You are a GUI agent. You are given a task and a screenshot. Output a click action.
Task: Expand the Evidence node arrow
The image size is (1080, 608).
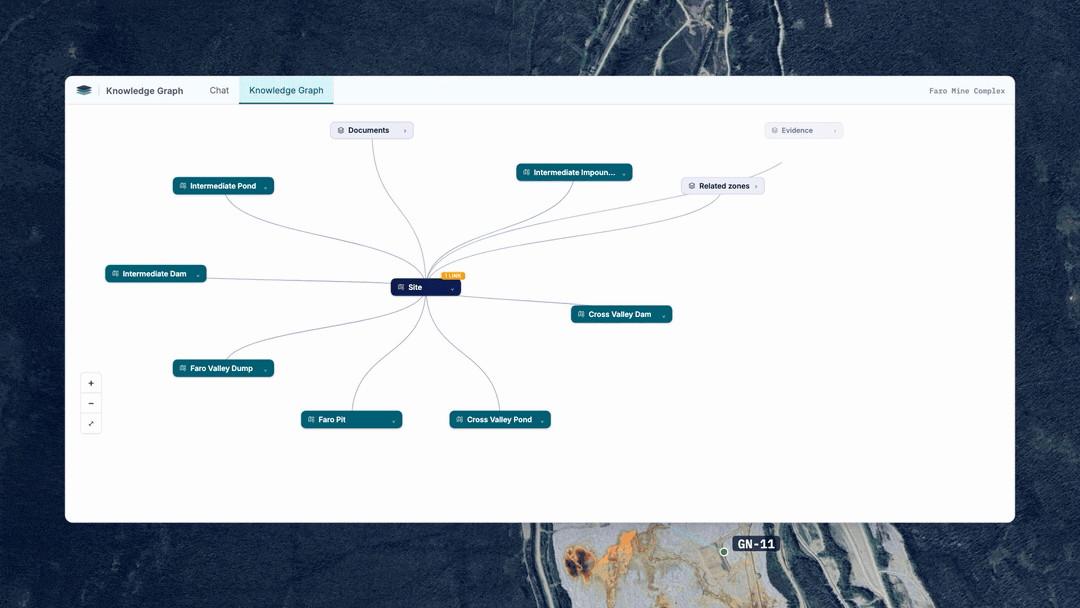point(835,131)
